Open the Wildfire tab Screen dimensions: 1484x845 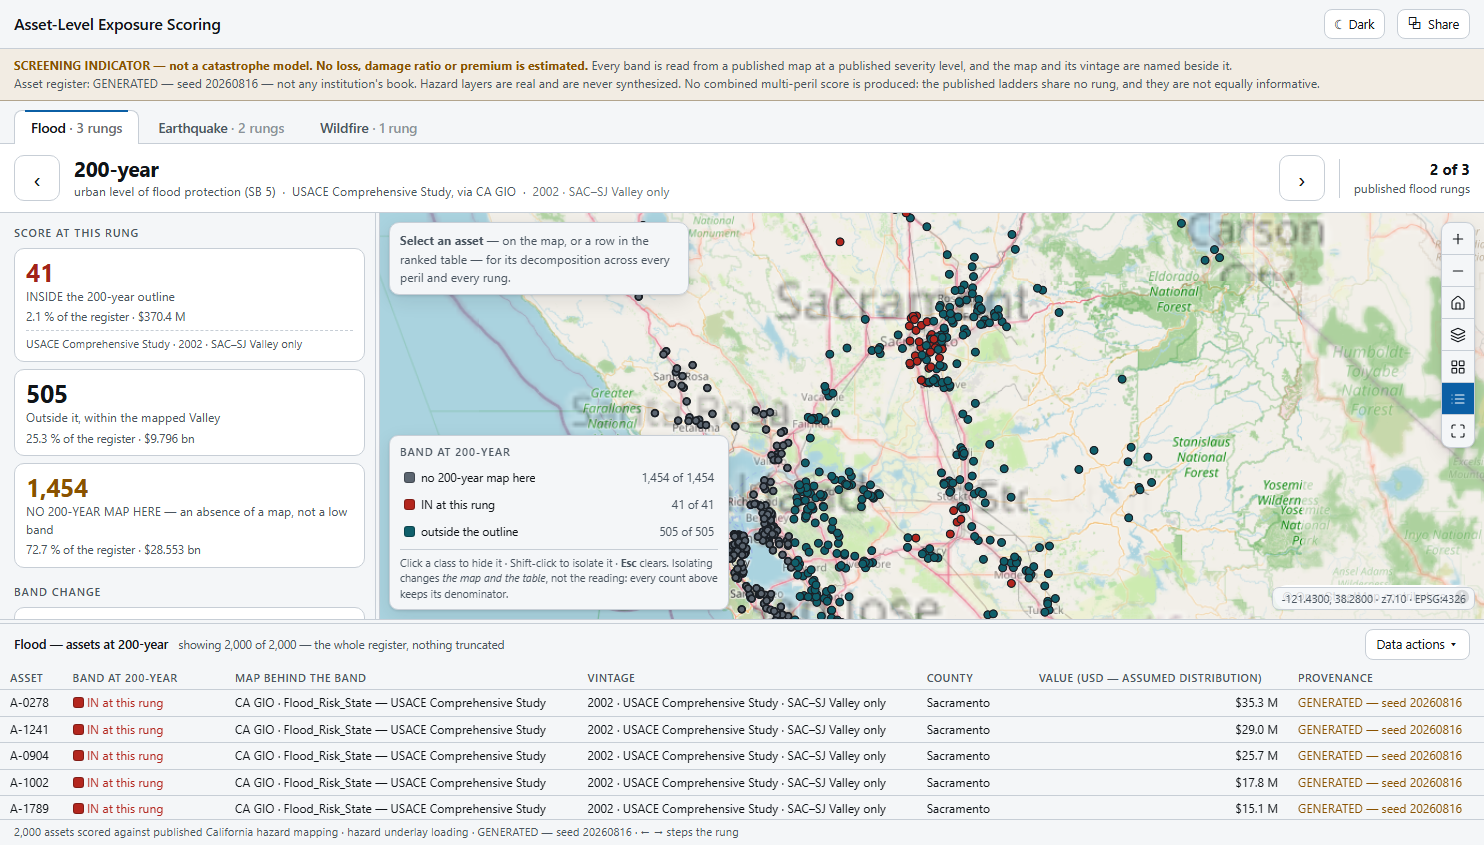(368, 128)
